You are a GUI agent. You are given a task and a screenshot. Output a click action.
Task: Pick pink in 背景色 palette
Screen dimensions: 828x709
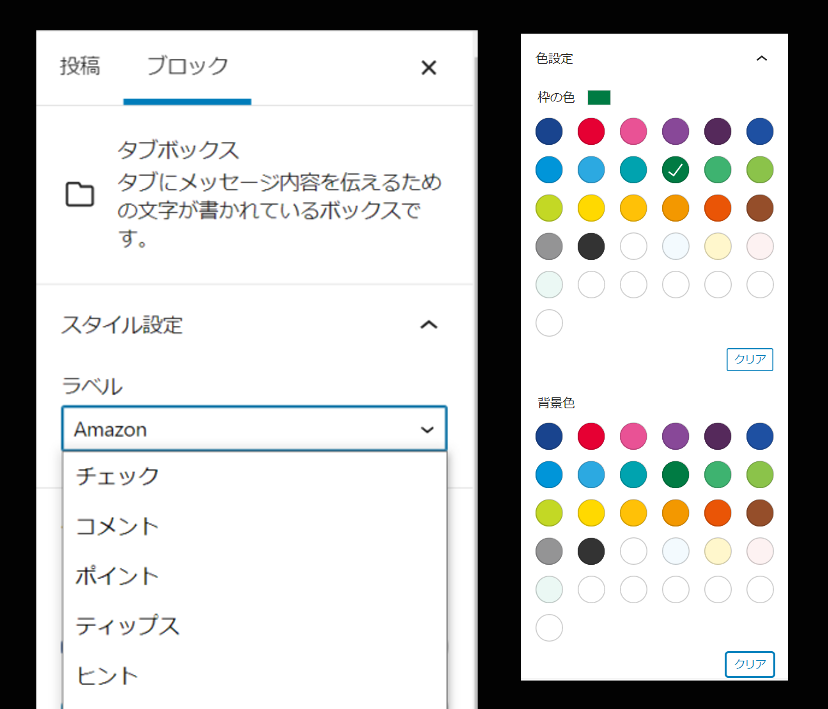(x=633, y=437)
